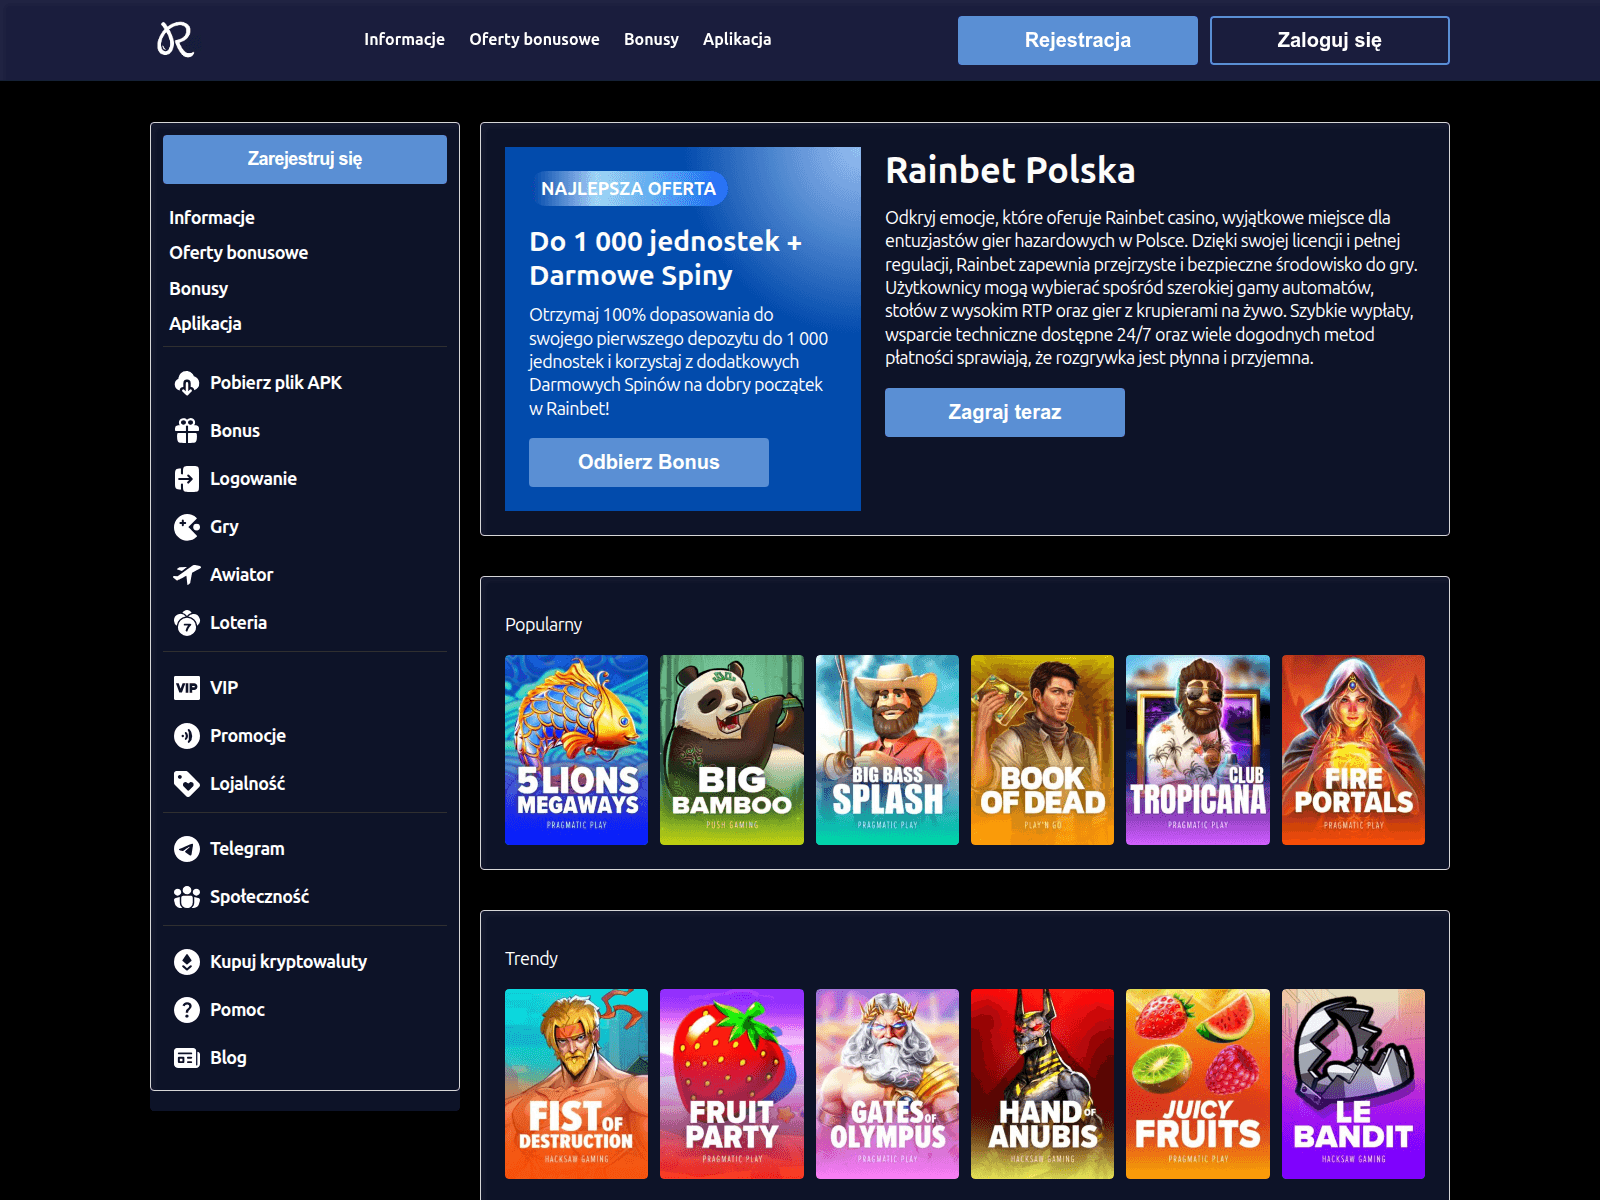Screen dimensions: 1600x1200
Task: Open the 5 Lions Megaways game
Action: (576, 750)
